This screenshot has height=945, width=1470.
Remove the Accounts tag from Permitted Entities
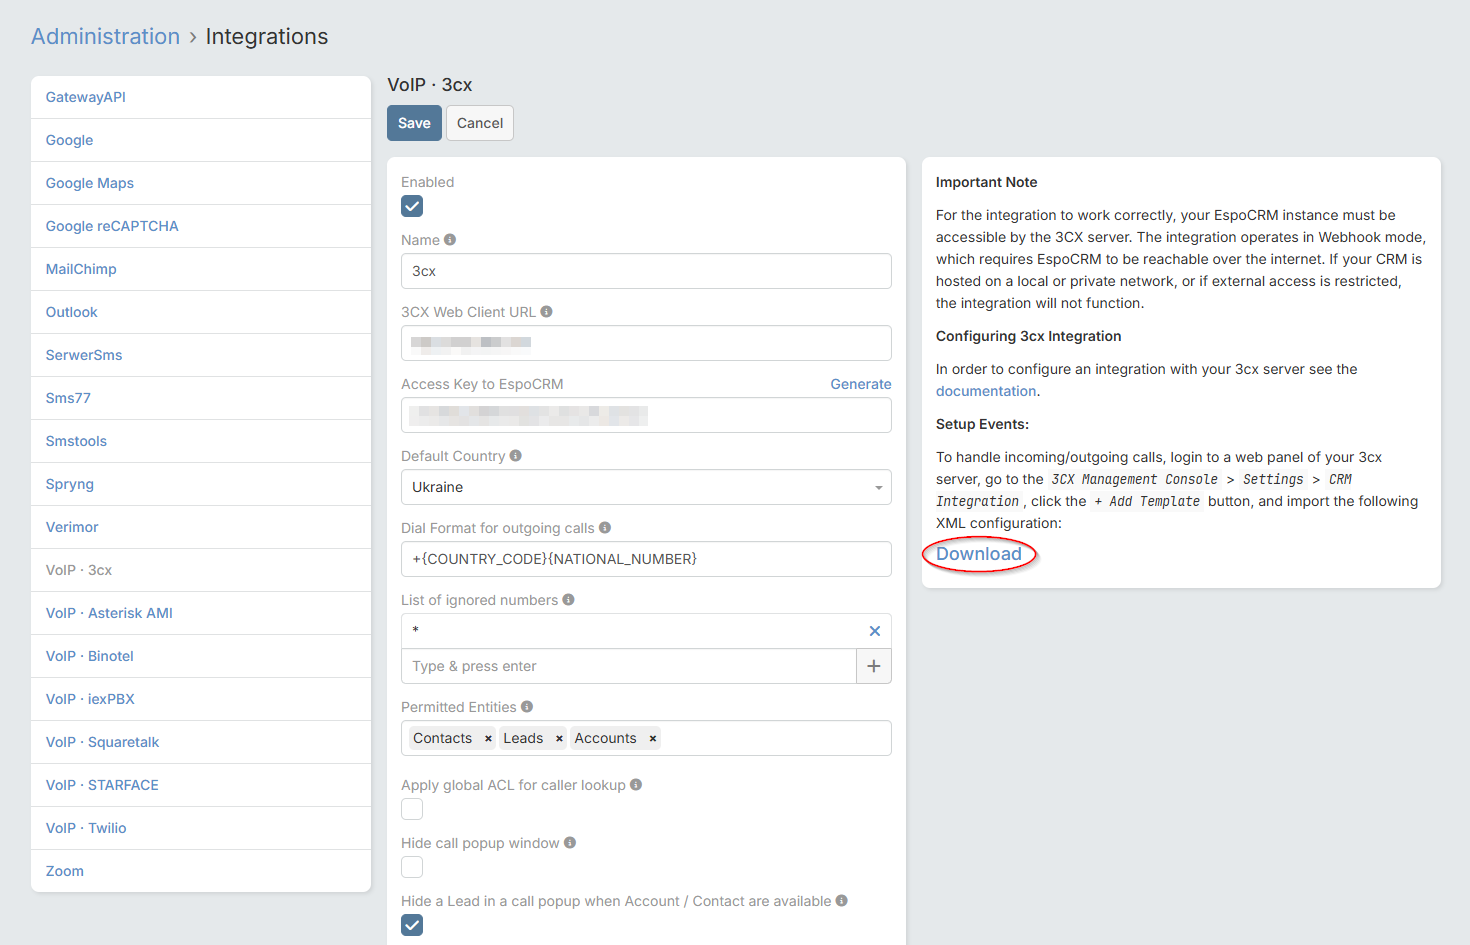(x=652, y=737)
